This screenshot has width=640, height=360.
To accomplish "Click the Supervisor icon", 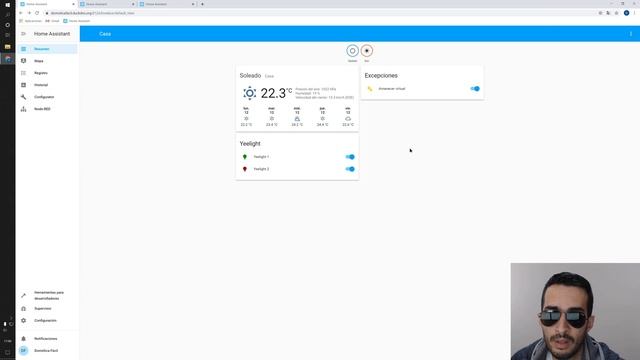I will point(23,309).
